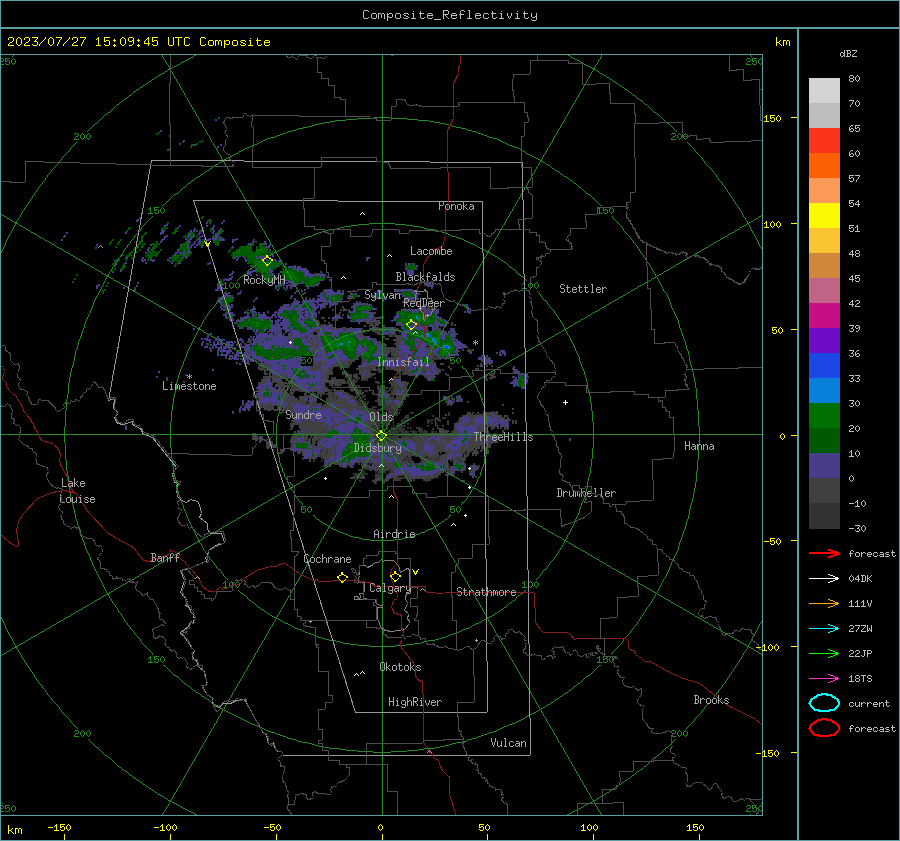Click the Blackfalds city label

pyautogui.click(x=425, y=277)
